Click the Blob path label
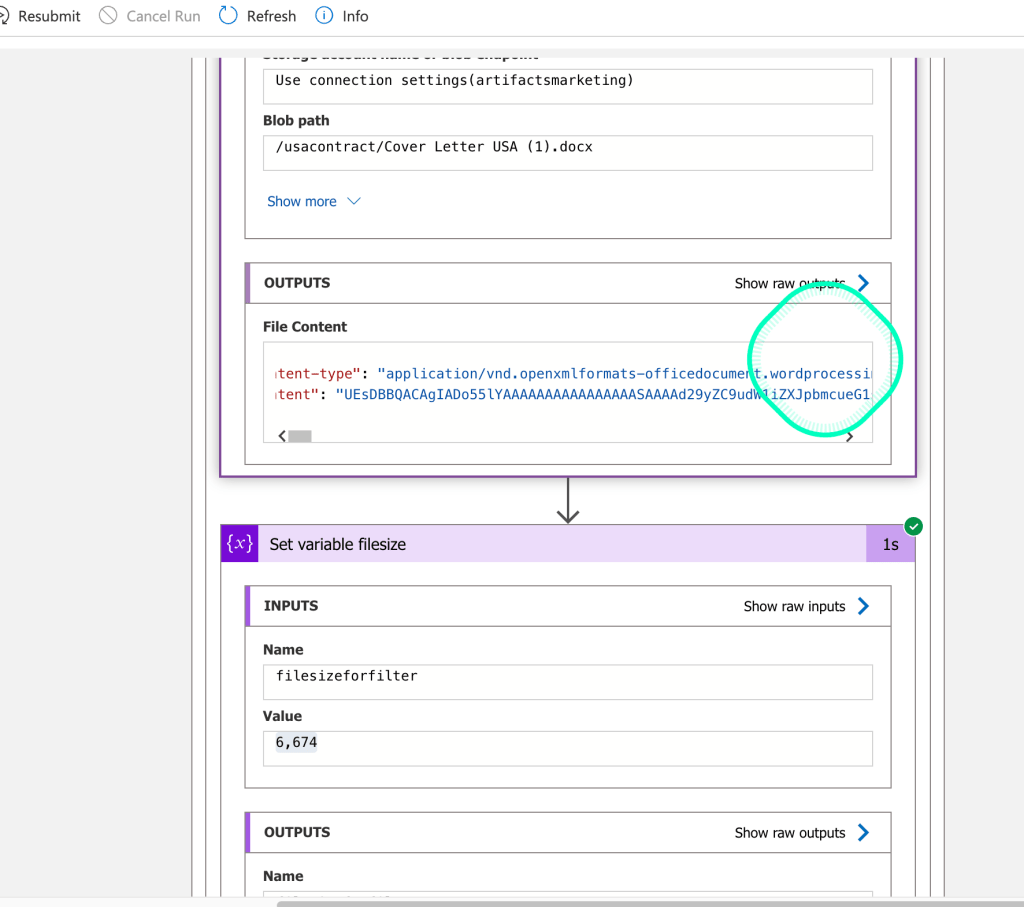Image resolution: width=1024 pixels, height=907 pixels. tap(296, 121)
